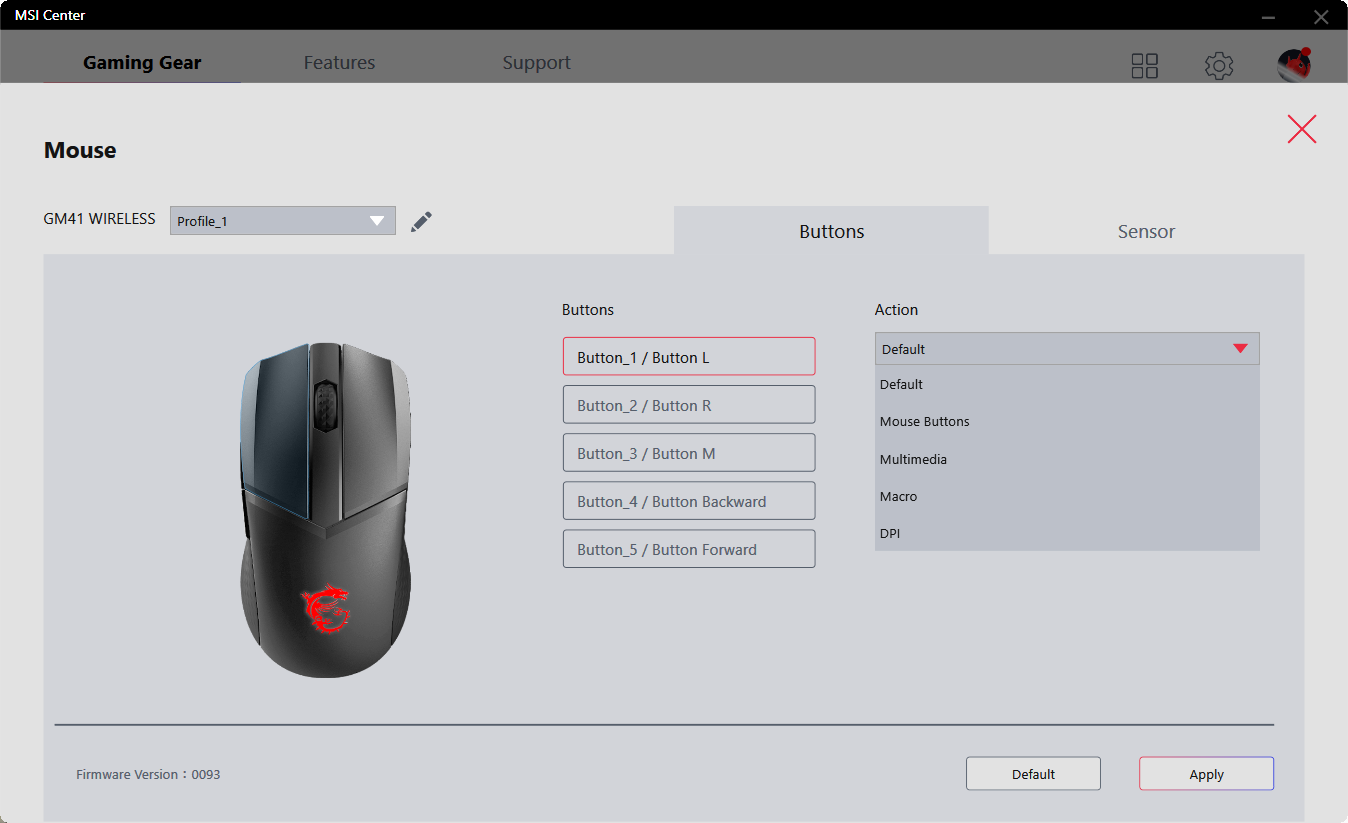The image size is (1348, 823).
Task: Choose Multimedia in the Action list
Action: coord(1067,459)
